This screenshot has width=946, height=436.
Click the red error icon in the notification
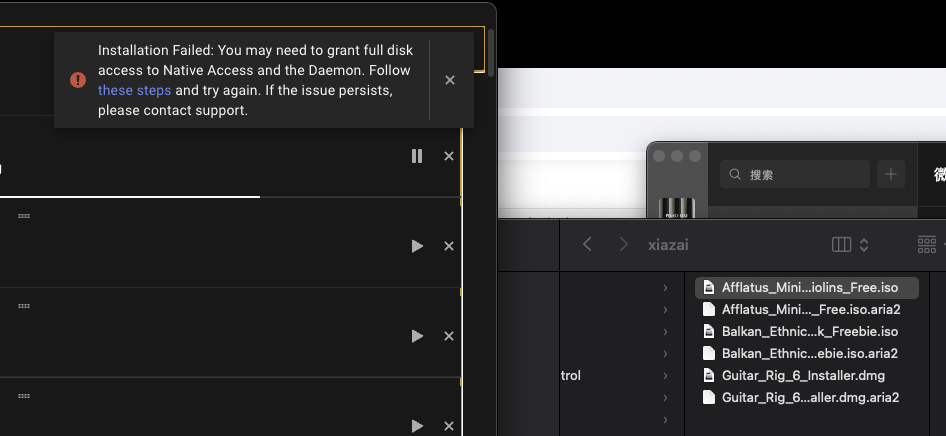click(78, 80)
